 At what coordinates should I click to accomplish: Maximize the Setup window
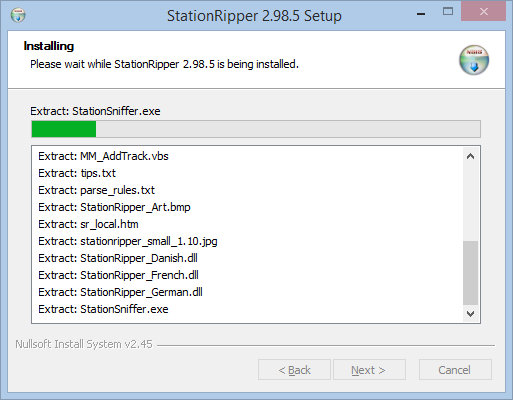coord(448,12)
